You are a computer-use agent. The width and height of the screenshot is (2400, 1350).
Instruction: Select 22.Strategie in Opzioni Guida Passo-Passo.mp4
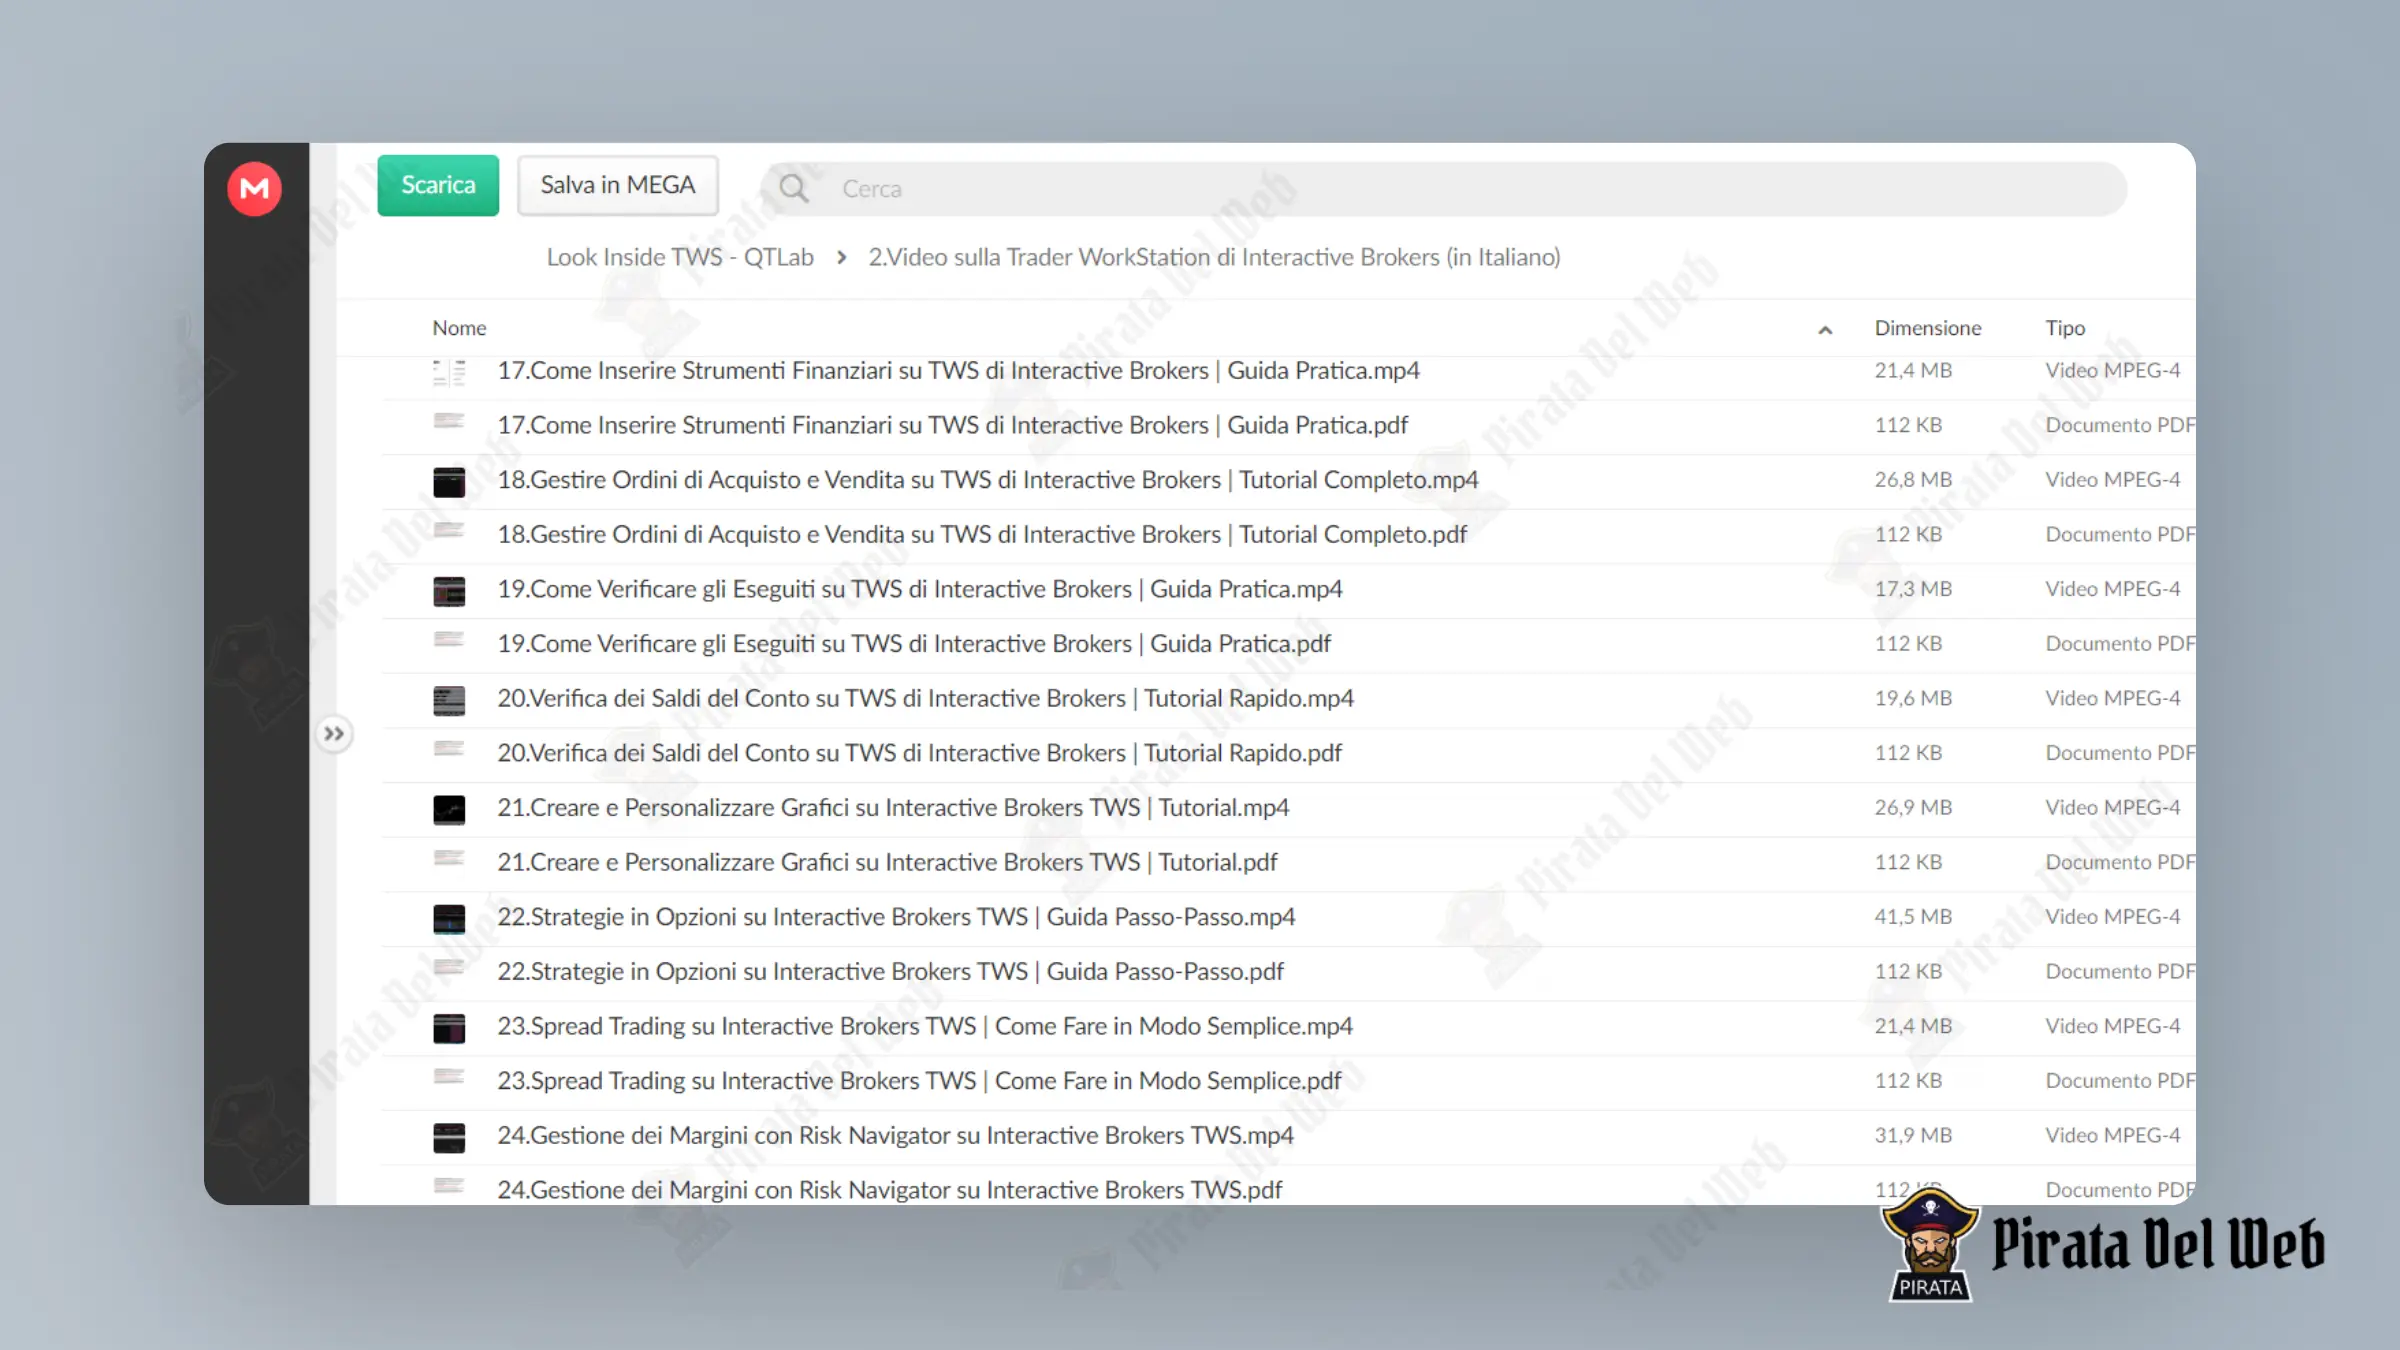(x=896, y=917)
